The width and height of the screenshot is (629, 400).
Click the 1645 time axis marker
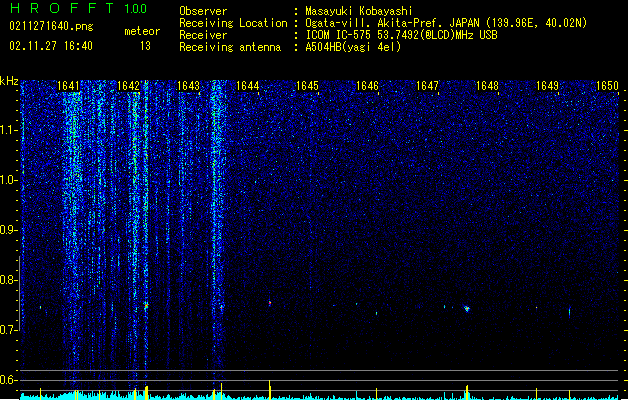[307, 86]
